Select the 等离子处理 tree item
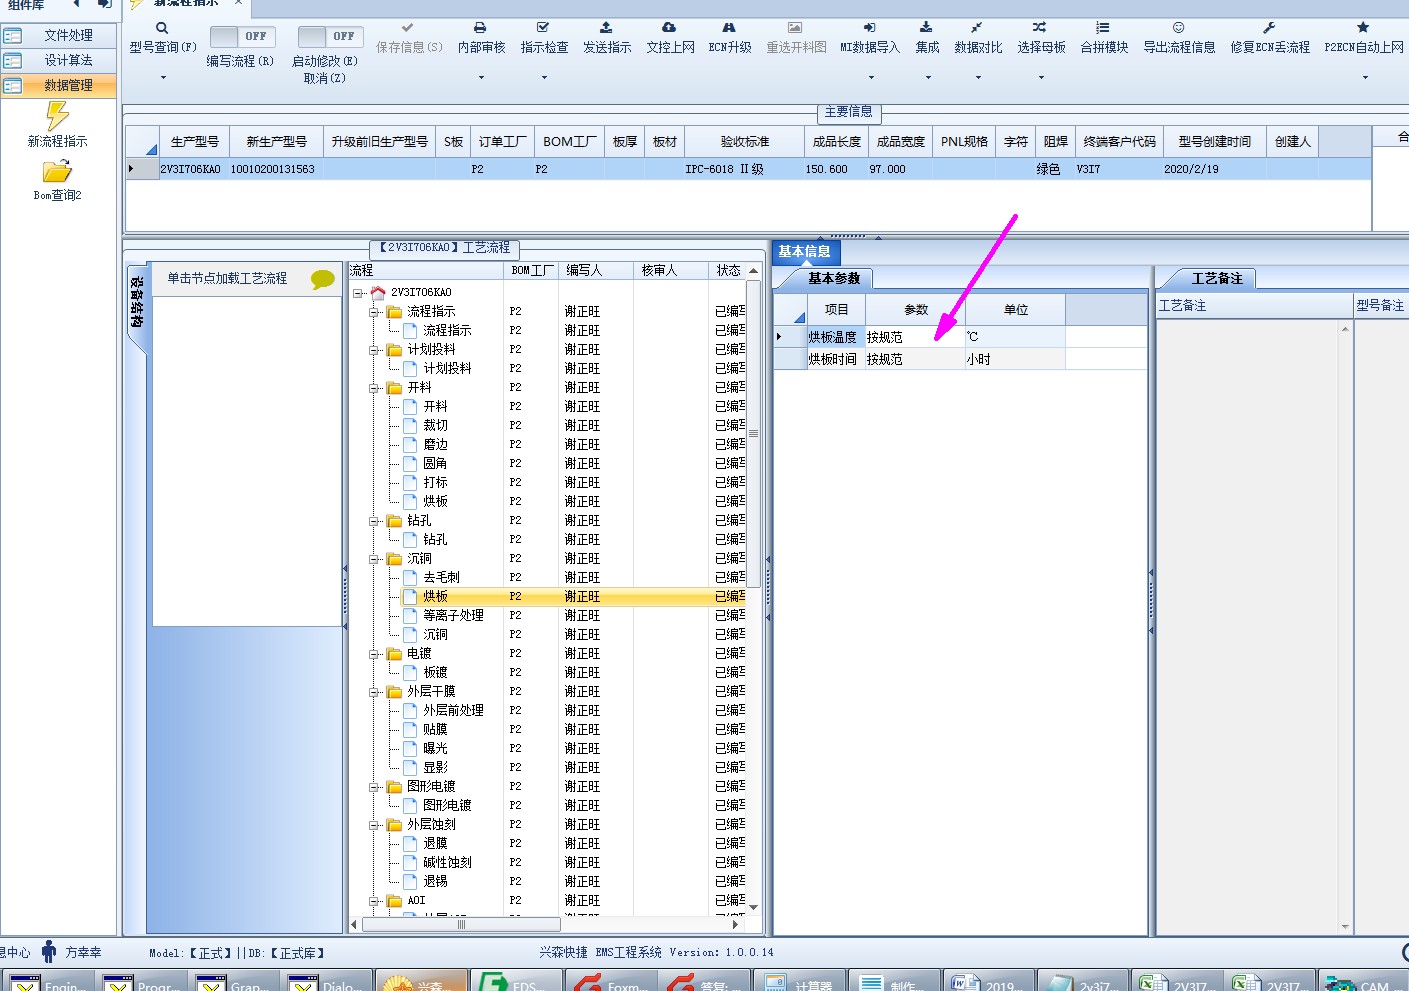 (453, 616)
